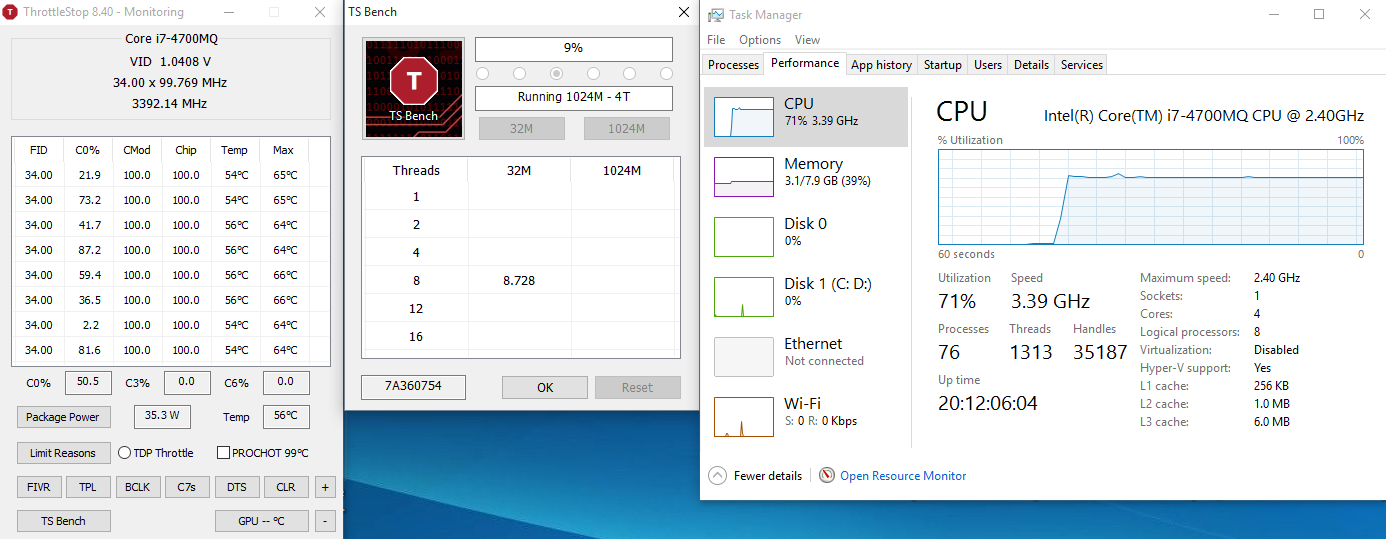The width and height of the screenshot is (1386, 539).
Task: Switch to the Performance tab
Action: click(x=805, y=63)
